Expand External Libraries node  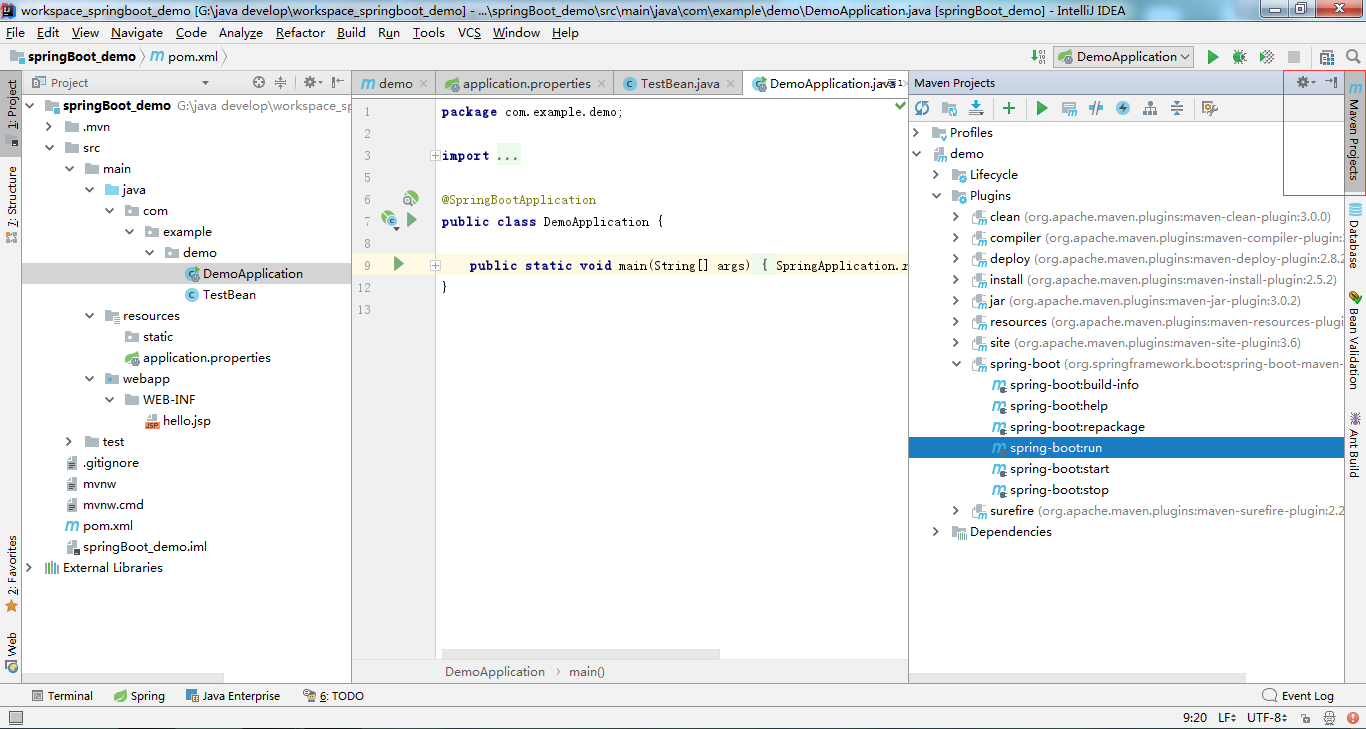(29, 568)
